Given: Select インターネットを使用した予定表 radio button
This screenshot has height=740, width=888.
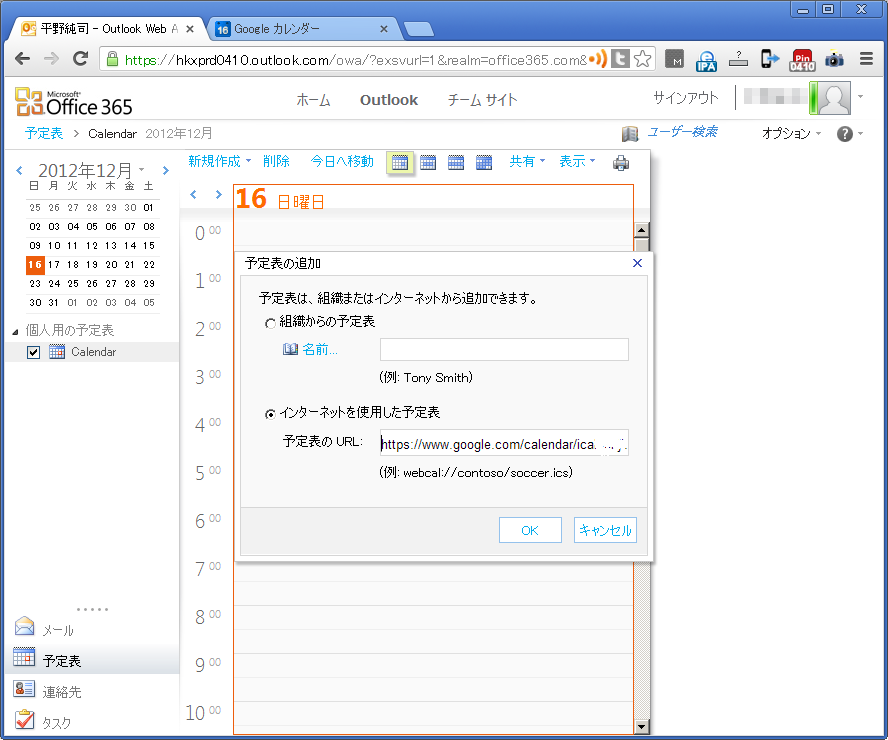Looking at the screenshot, I should pos(269,413).
